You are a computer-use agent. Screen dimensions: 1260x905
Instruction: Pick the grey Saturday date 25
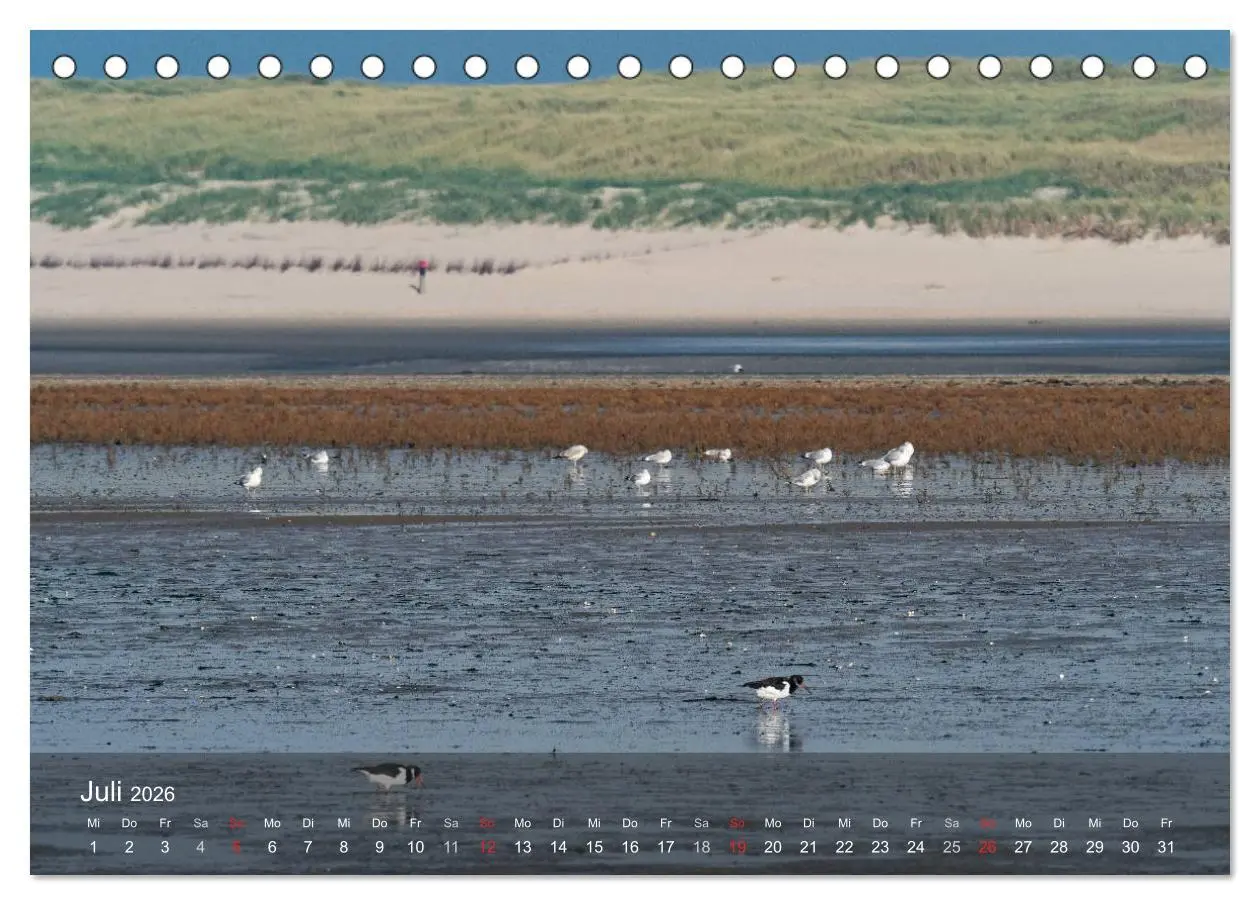(x=952, y=847)
